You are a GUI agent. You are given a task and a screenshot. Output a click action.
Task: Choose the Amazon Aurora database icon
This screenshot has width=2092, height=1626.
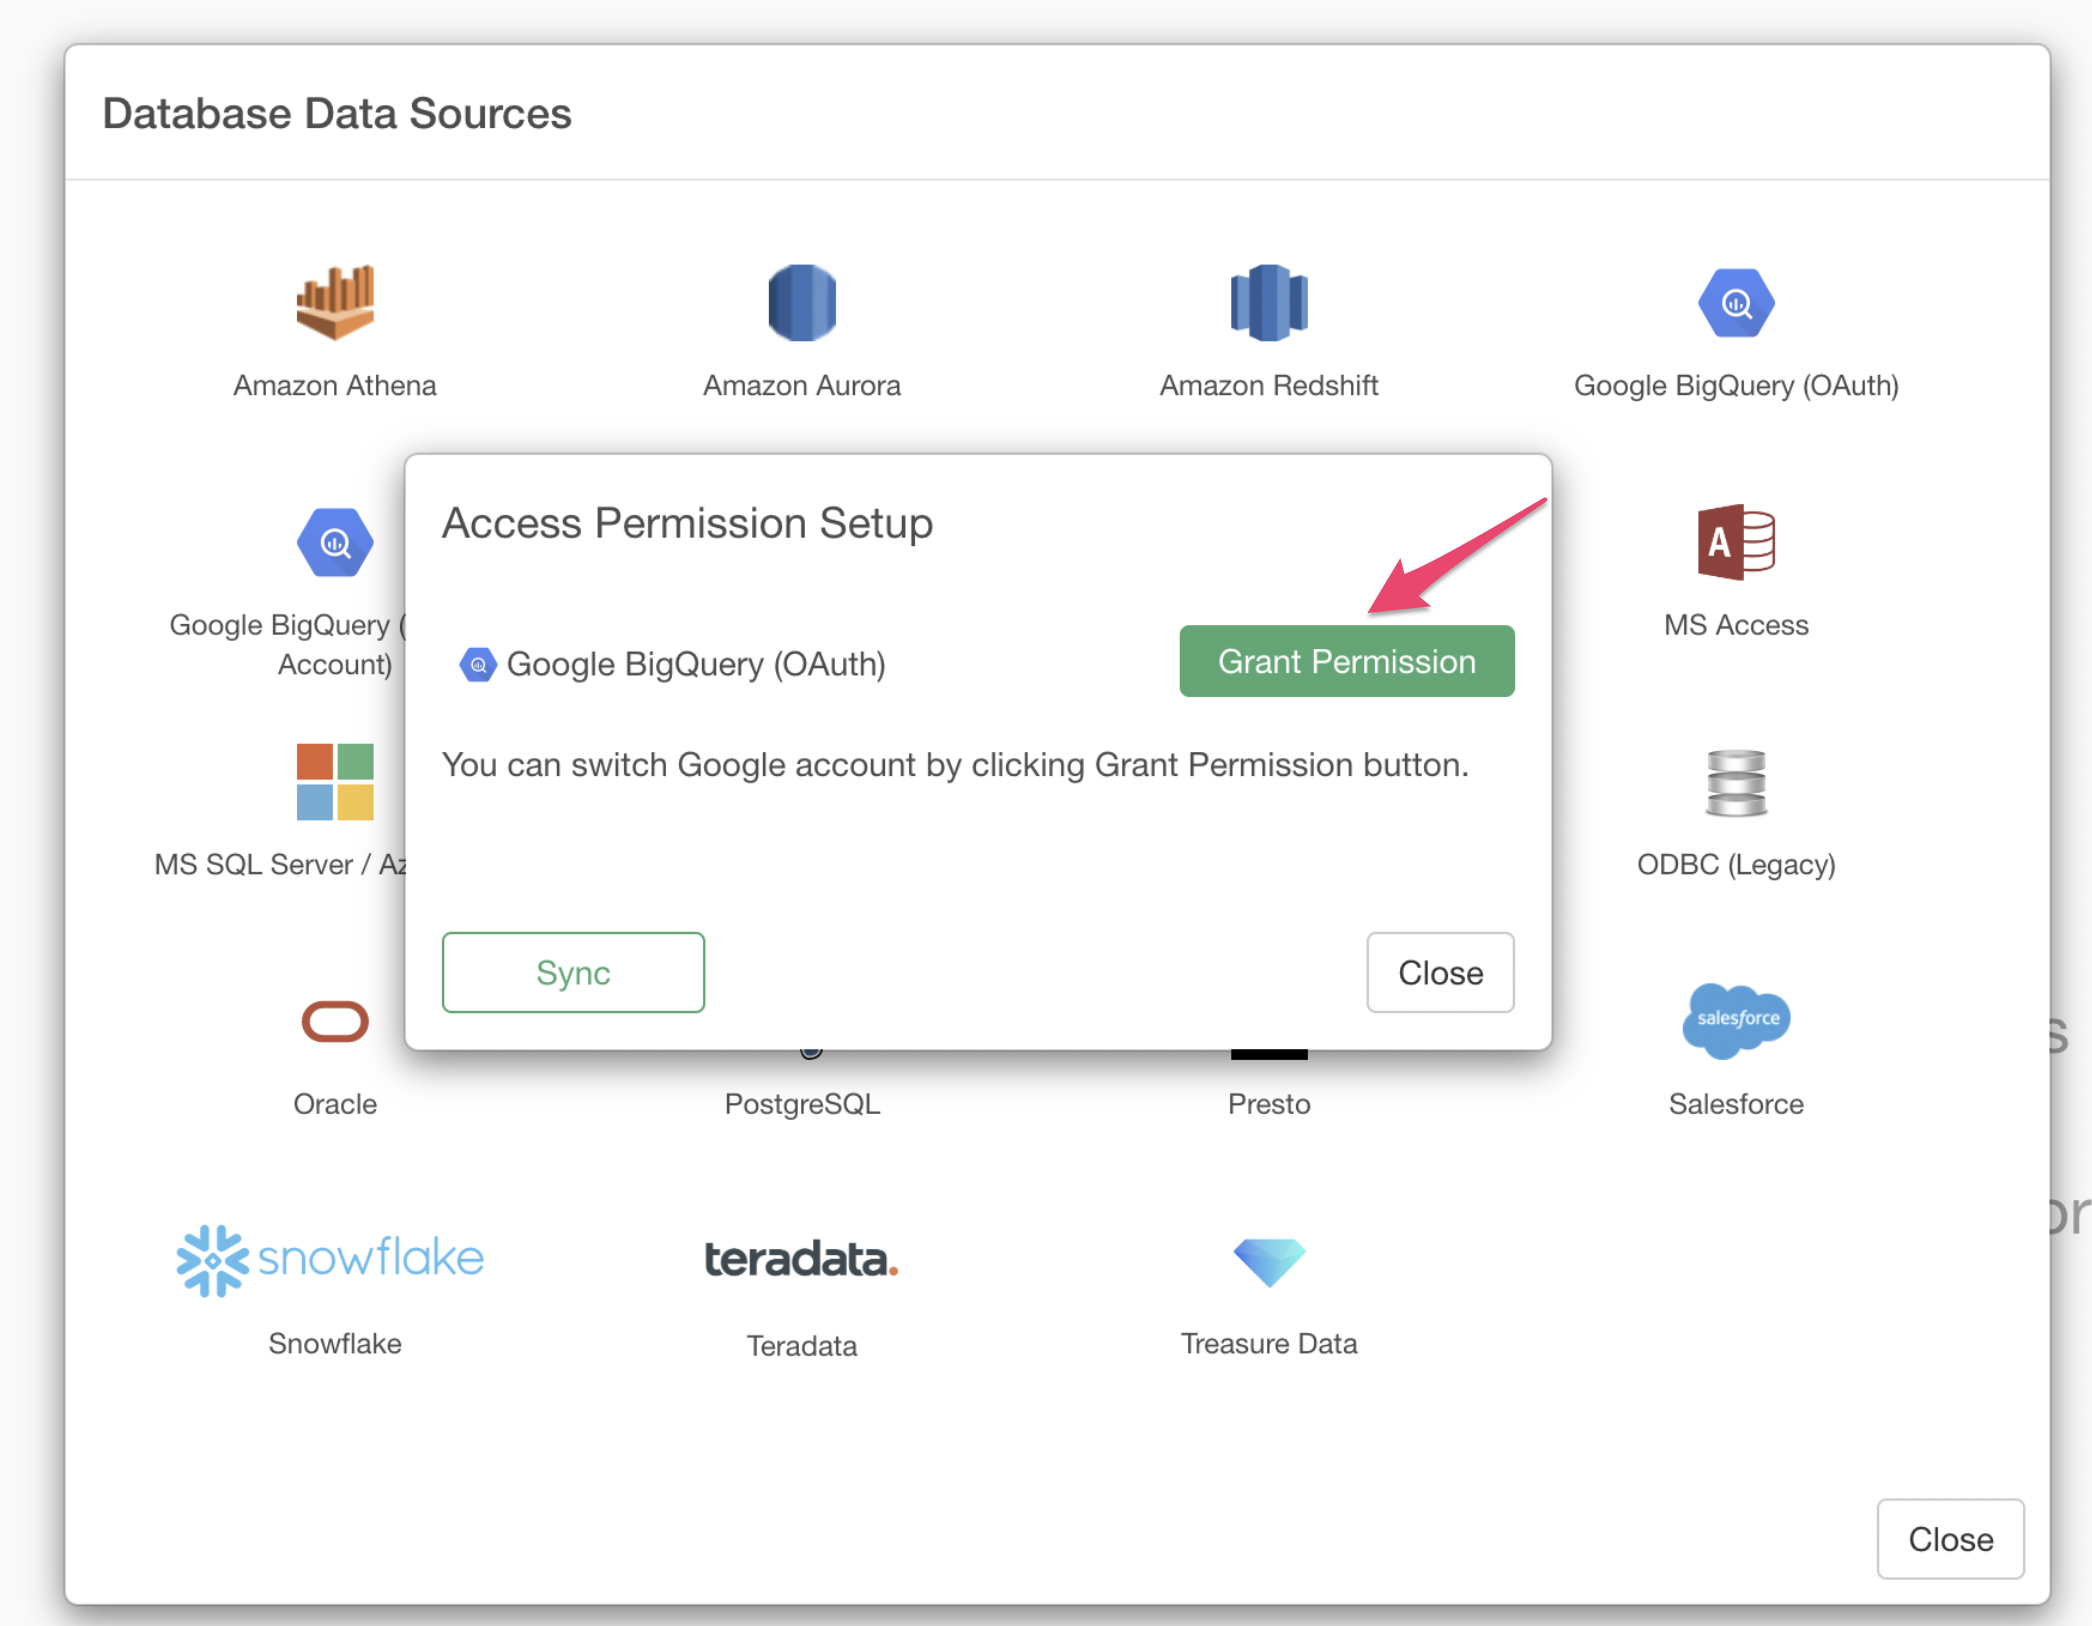click(x=802, y=303)
